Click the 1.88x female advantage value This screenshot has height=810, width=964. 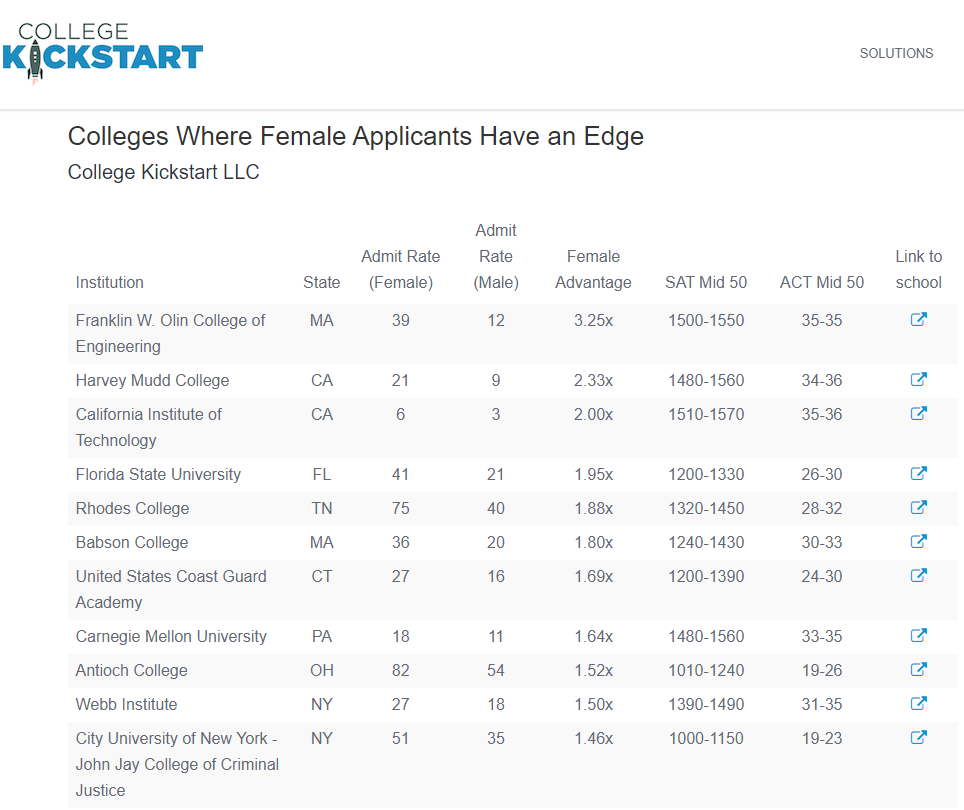tap(593, 508)
